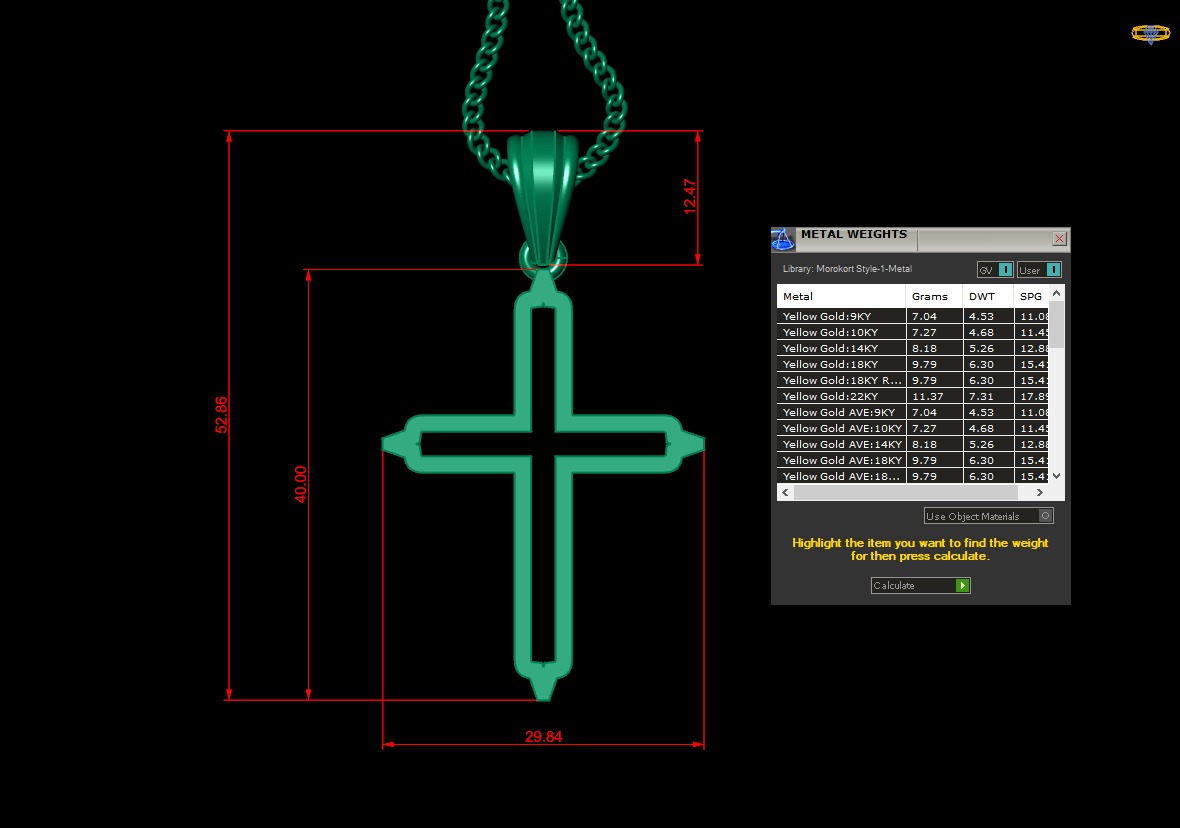Click the 29.84 width dimension label
The image size is (1180, 828).
[543, 736]
